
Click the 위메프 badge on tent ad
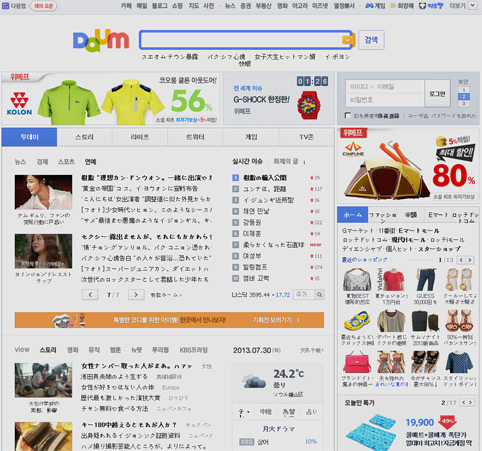(353, 133)
